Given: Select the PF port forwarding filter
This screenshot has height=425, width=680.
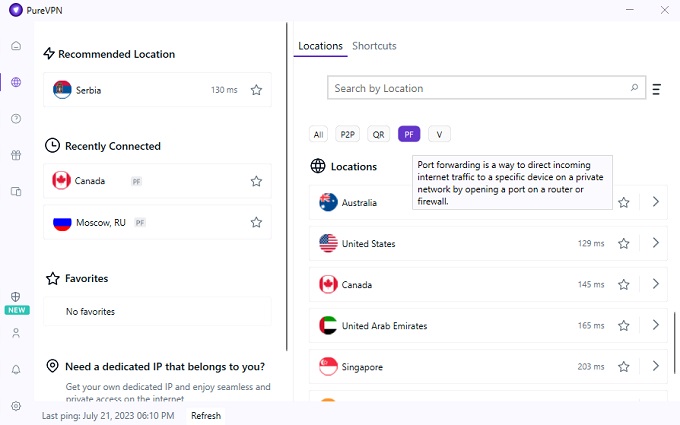Looking at the screenshot, I should 409,134.
